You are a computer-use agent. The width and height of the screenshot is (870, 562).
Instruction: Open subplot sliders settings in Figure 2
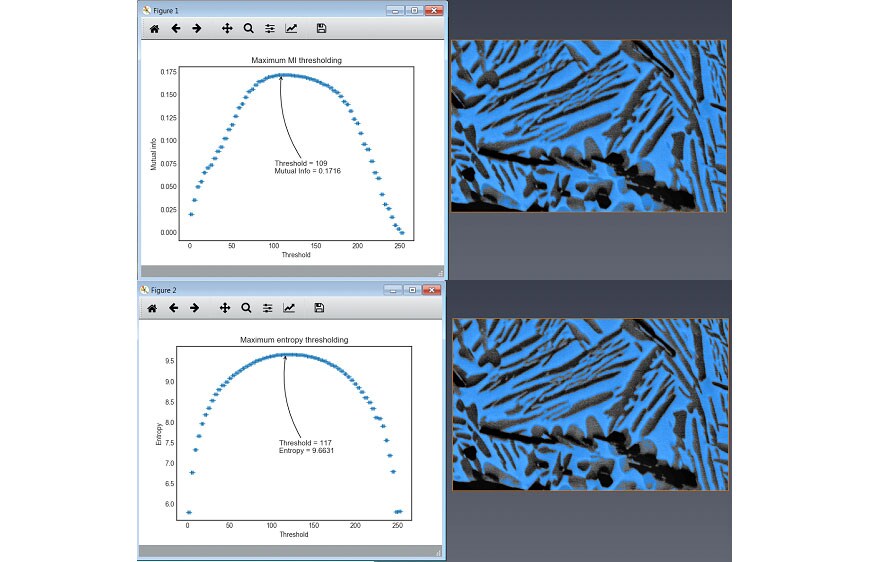(269, 308)
